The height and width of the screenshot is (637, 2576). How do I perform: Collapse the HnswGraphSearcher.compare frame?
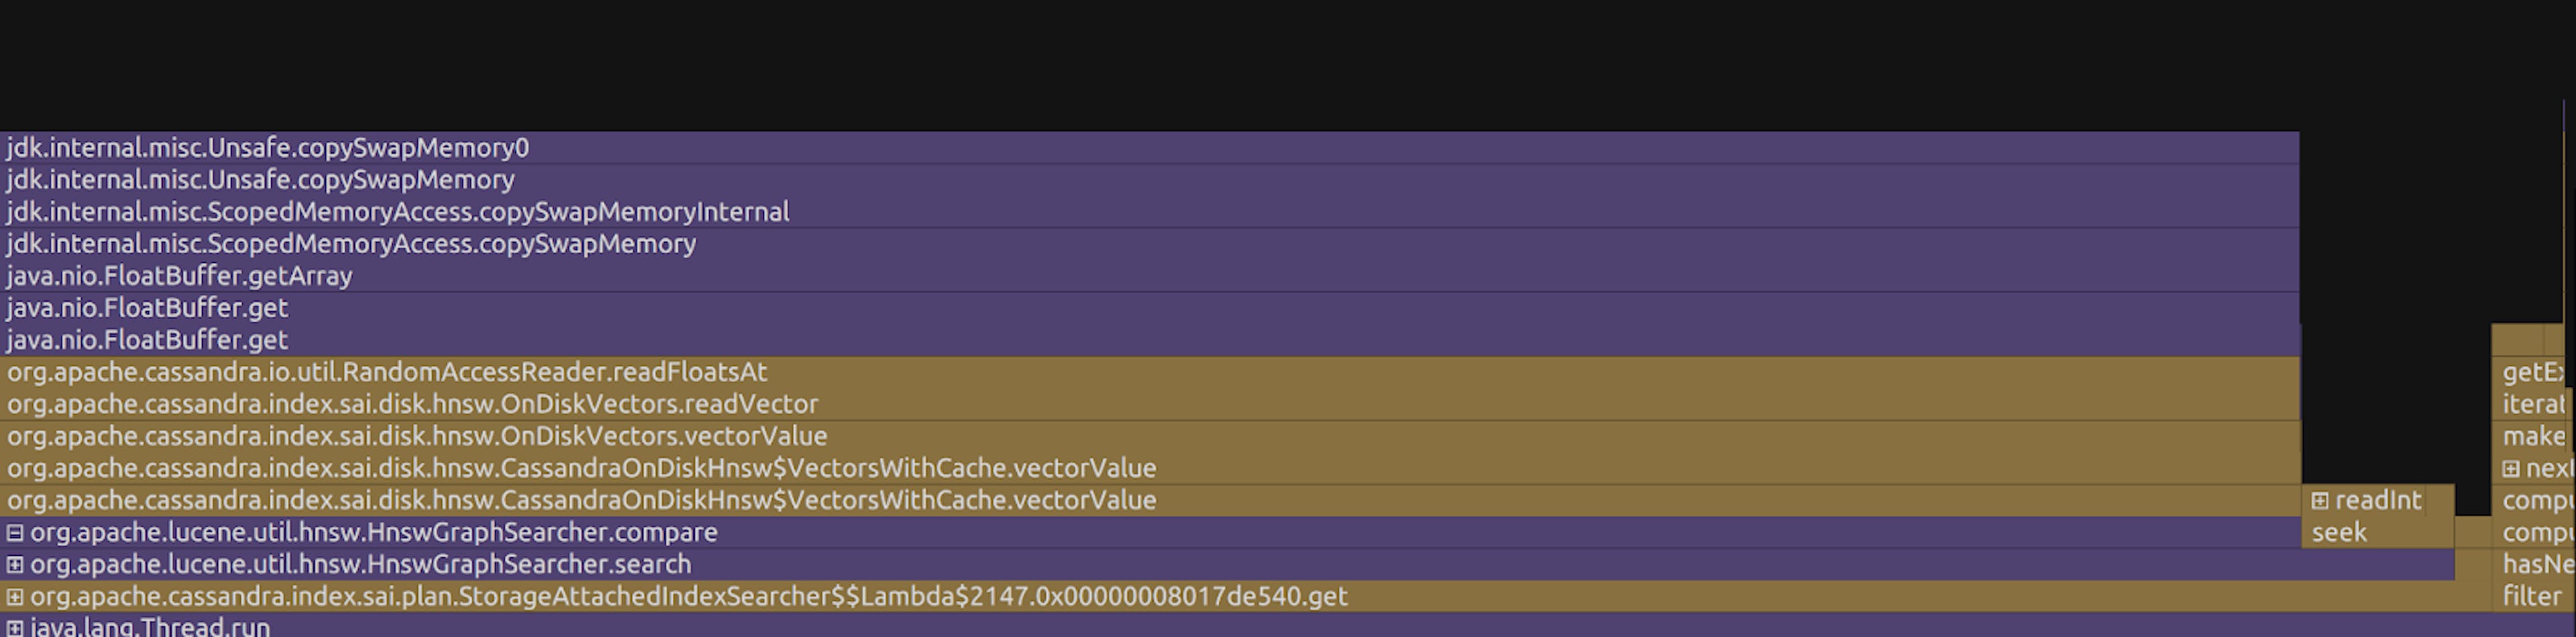[x=15, y=532]
